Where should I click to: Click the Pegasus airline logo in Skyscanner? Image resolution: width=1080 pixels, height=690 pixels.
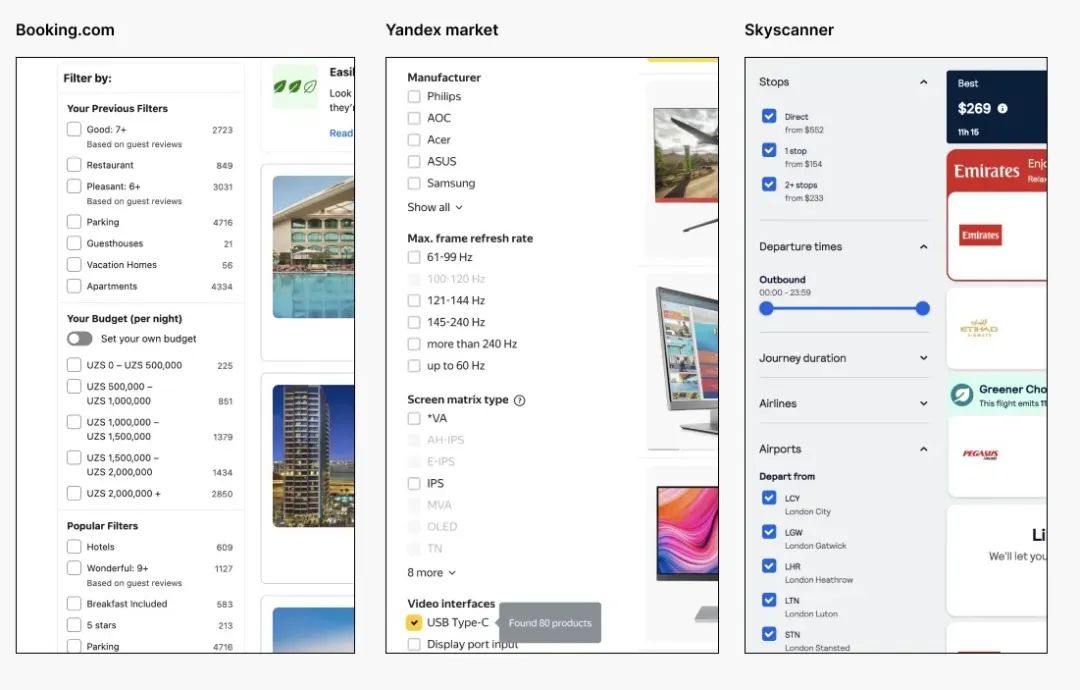click(980, 454)
